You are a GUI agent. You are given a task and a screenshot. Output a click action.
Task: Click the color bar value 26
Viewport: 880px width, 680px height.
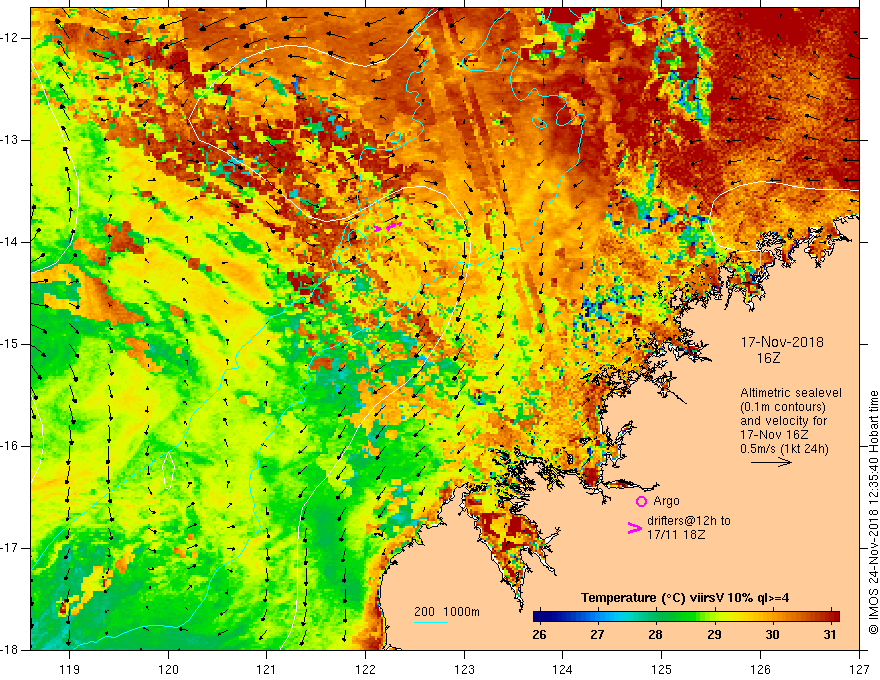click(539, 635)
